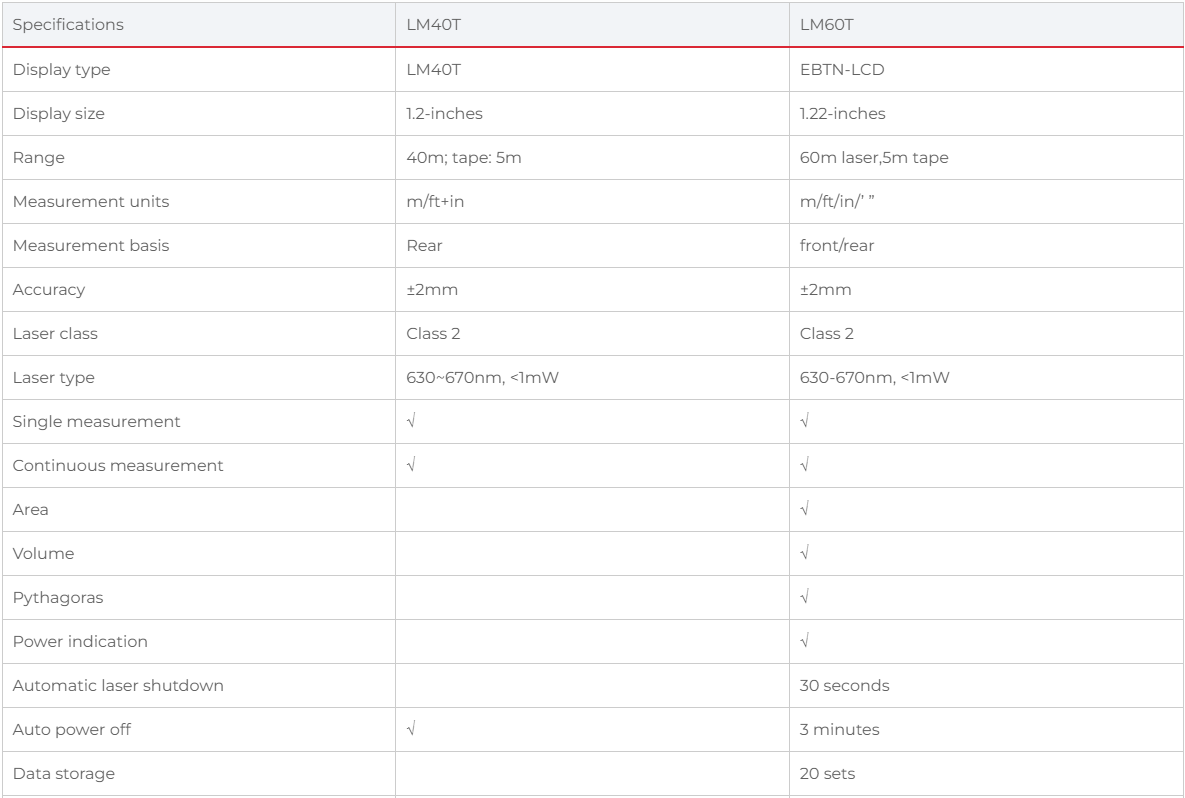This screenshot has width=1185, height=798.
Task: Click the LM60T Pythagoras check mark
Action: pyautogui.click(x=805, y=597)
